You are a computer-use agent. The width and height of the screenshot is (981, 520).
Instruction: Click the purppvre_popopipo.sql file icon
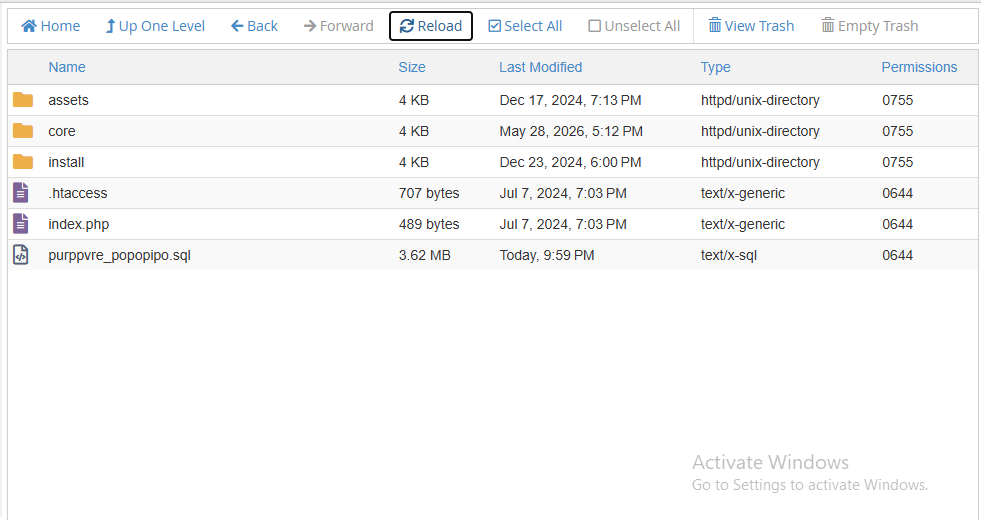point(21,255)
